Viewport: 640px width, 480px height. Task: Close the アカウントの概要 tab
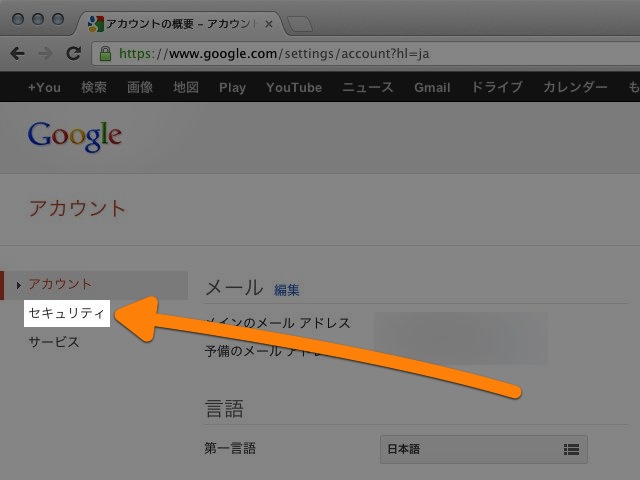tap(269, 24)
